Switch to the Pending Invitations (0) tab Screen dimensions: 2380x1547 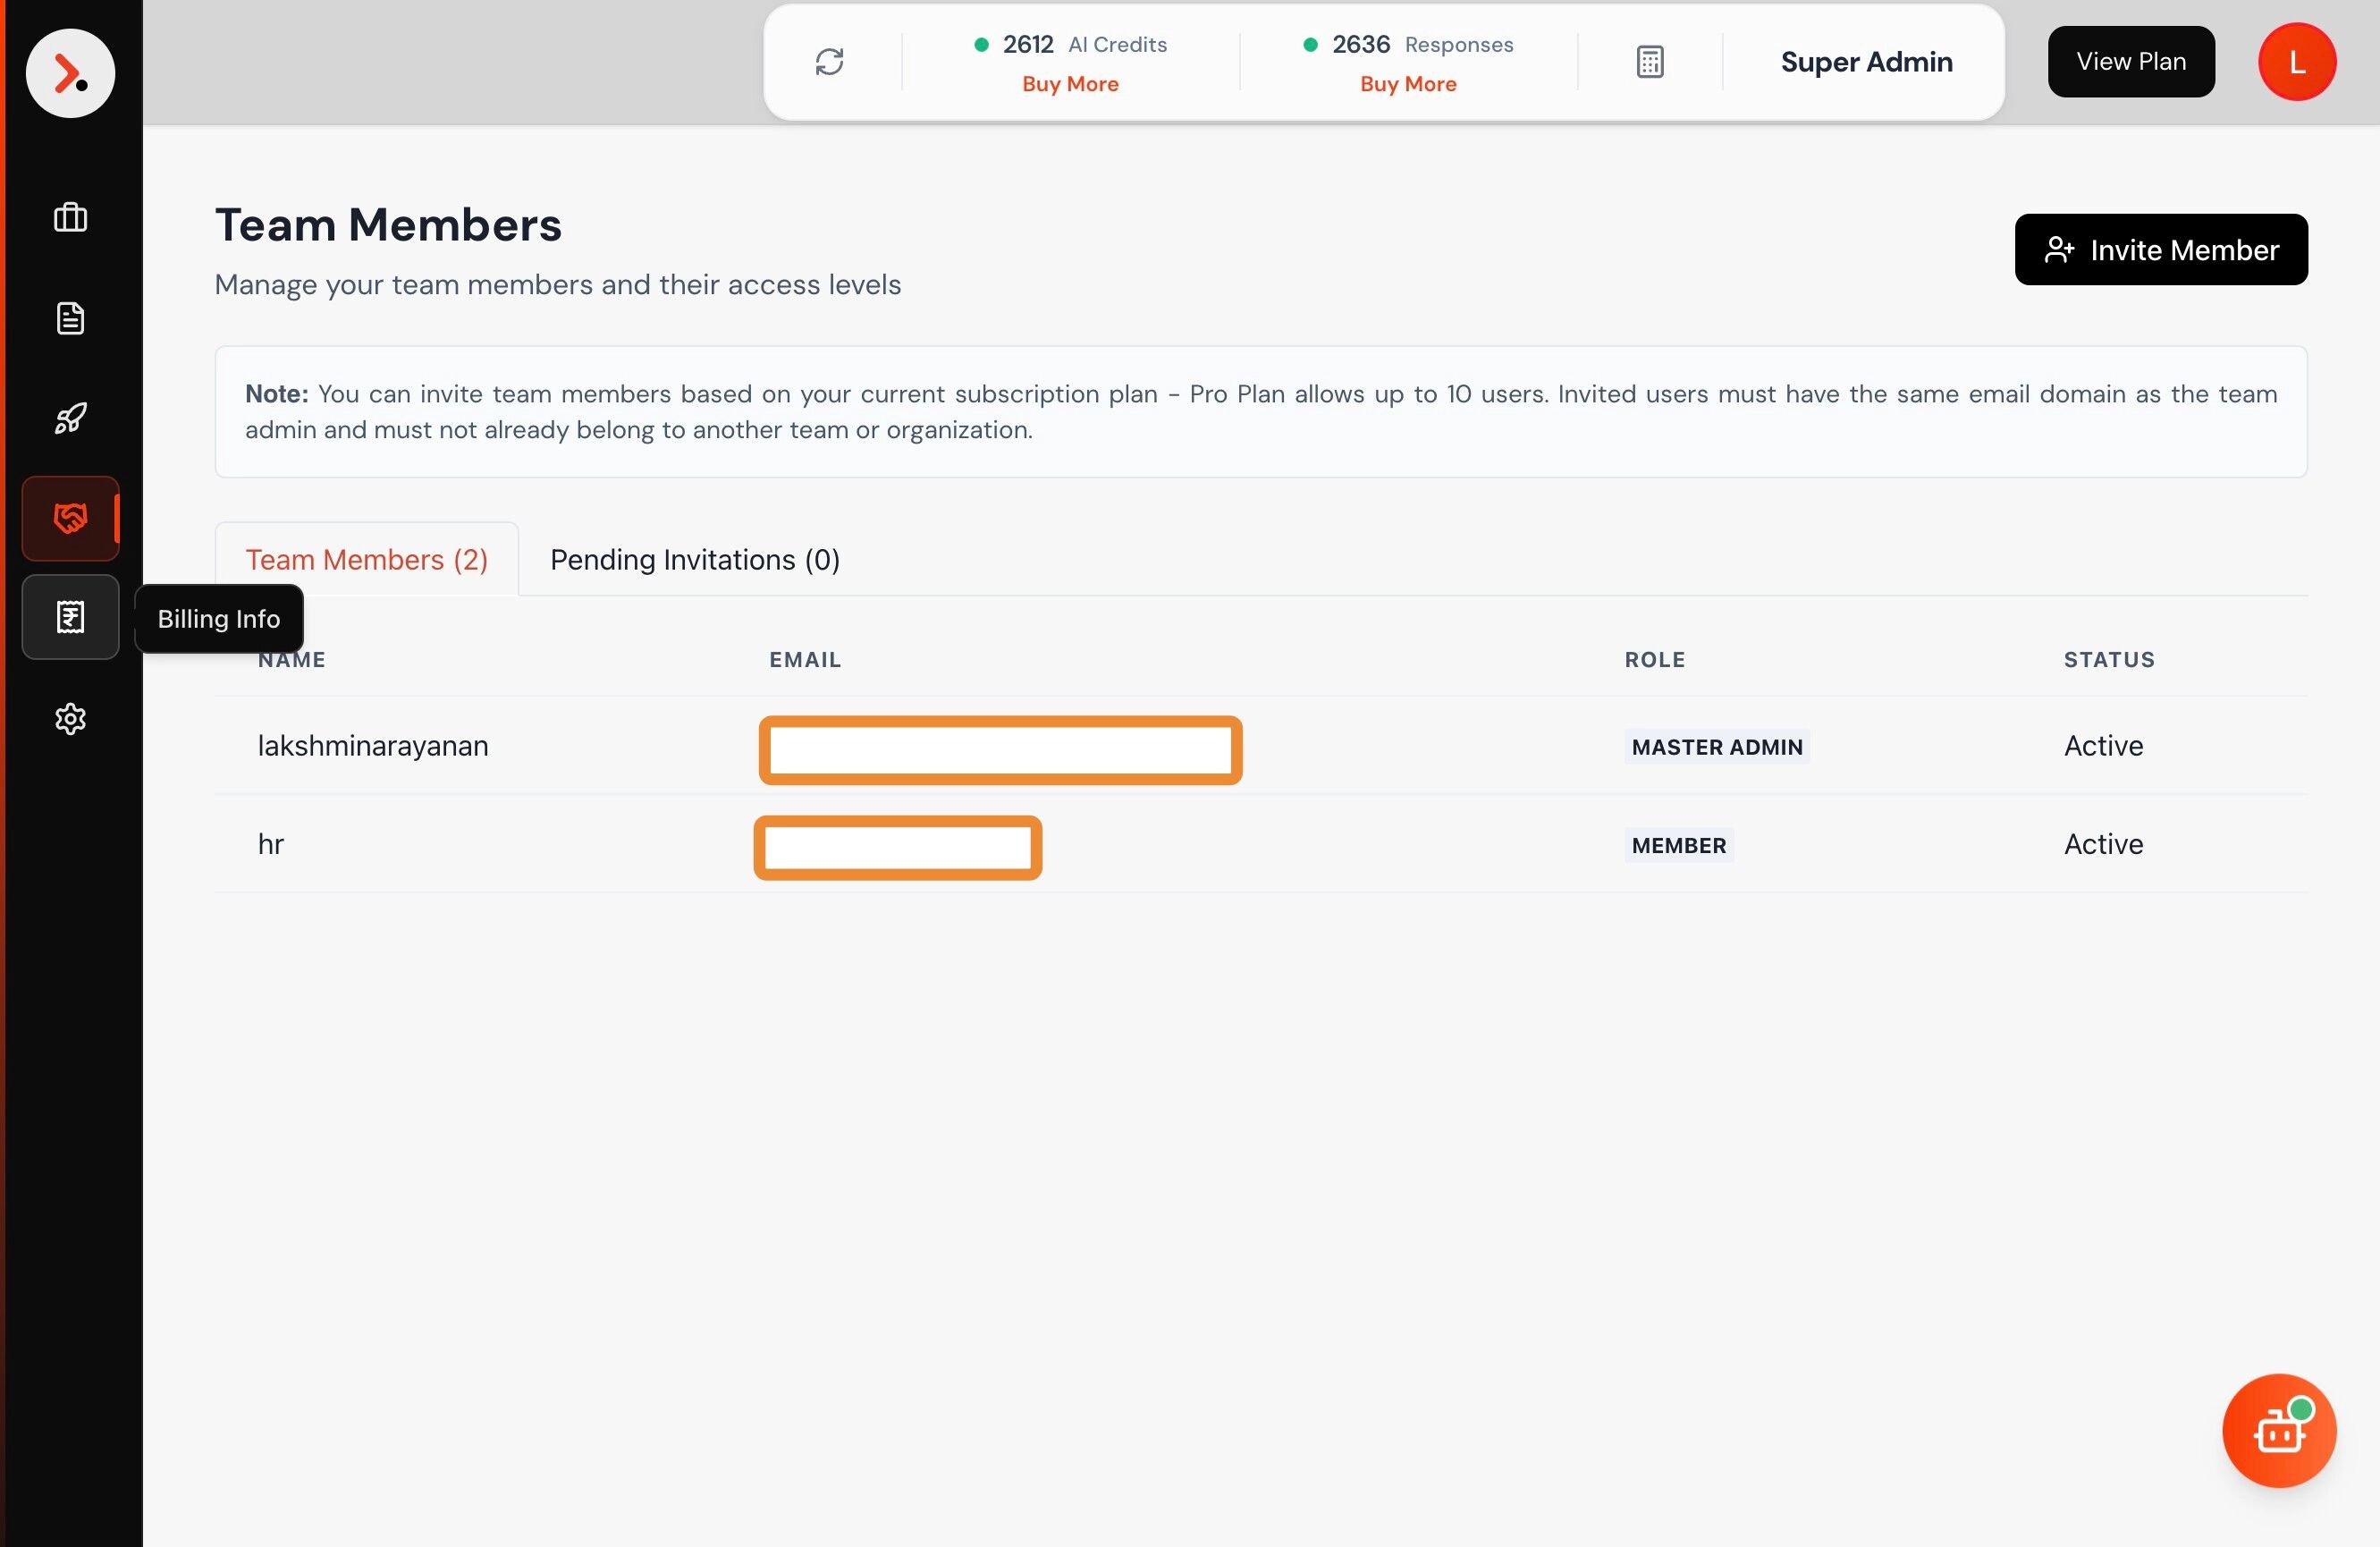[694, 560]
